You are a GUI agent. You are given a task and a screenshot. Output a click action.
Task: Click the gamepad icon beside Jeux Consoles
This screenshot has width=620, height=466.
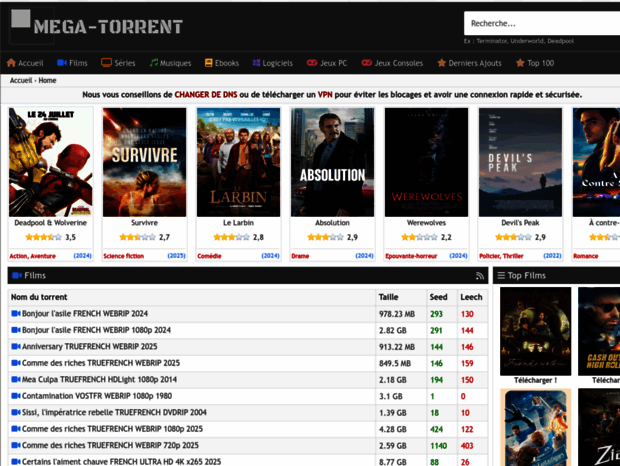[367, 63]
